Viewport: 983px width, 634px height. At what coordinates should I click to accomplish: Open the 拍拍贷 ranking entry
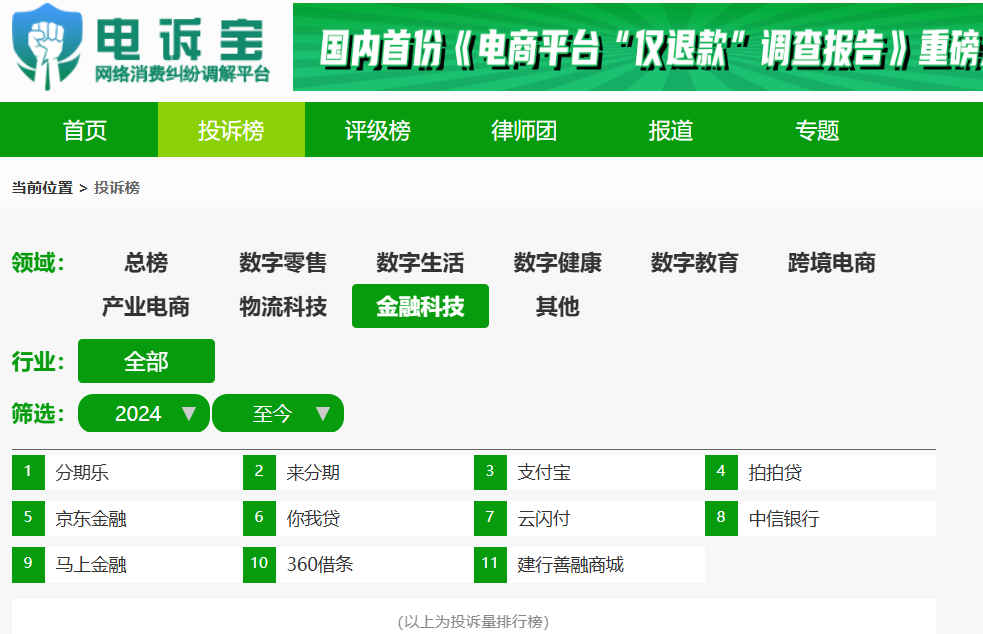[821, 472]
